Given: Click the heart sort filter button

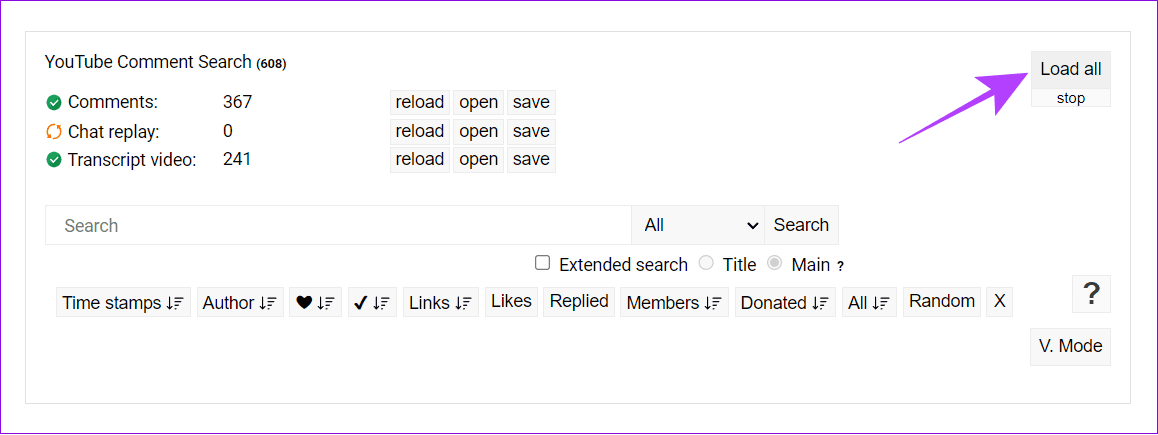Looking at the screenshot, I should coord(315,302).
